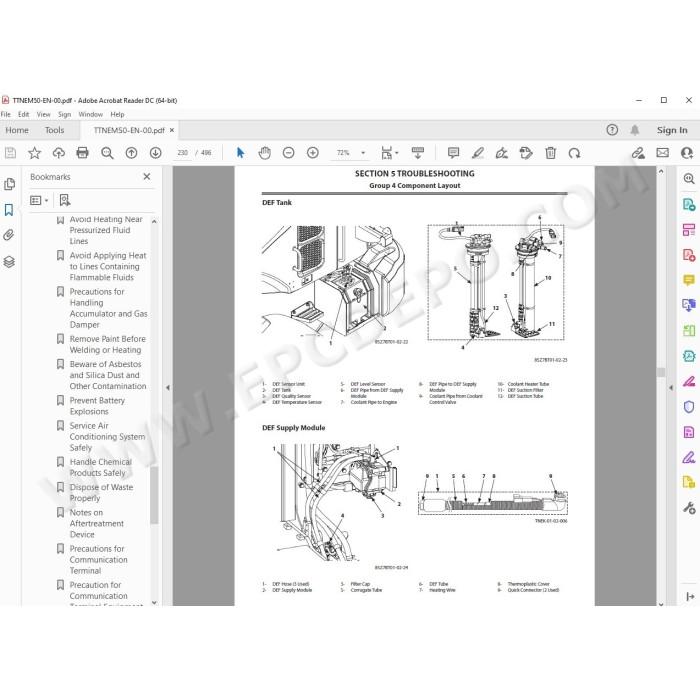Zoom in with plus icon
700x700 pixels.
312,153
